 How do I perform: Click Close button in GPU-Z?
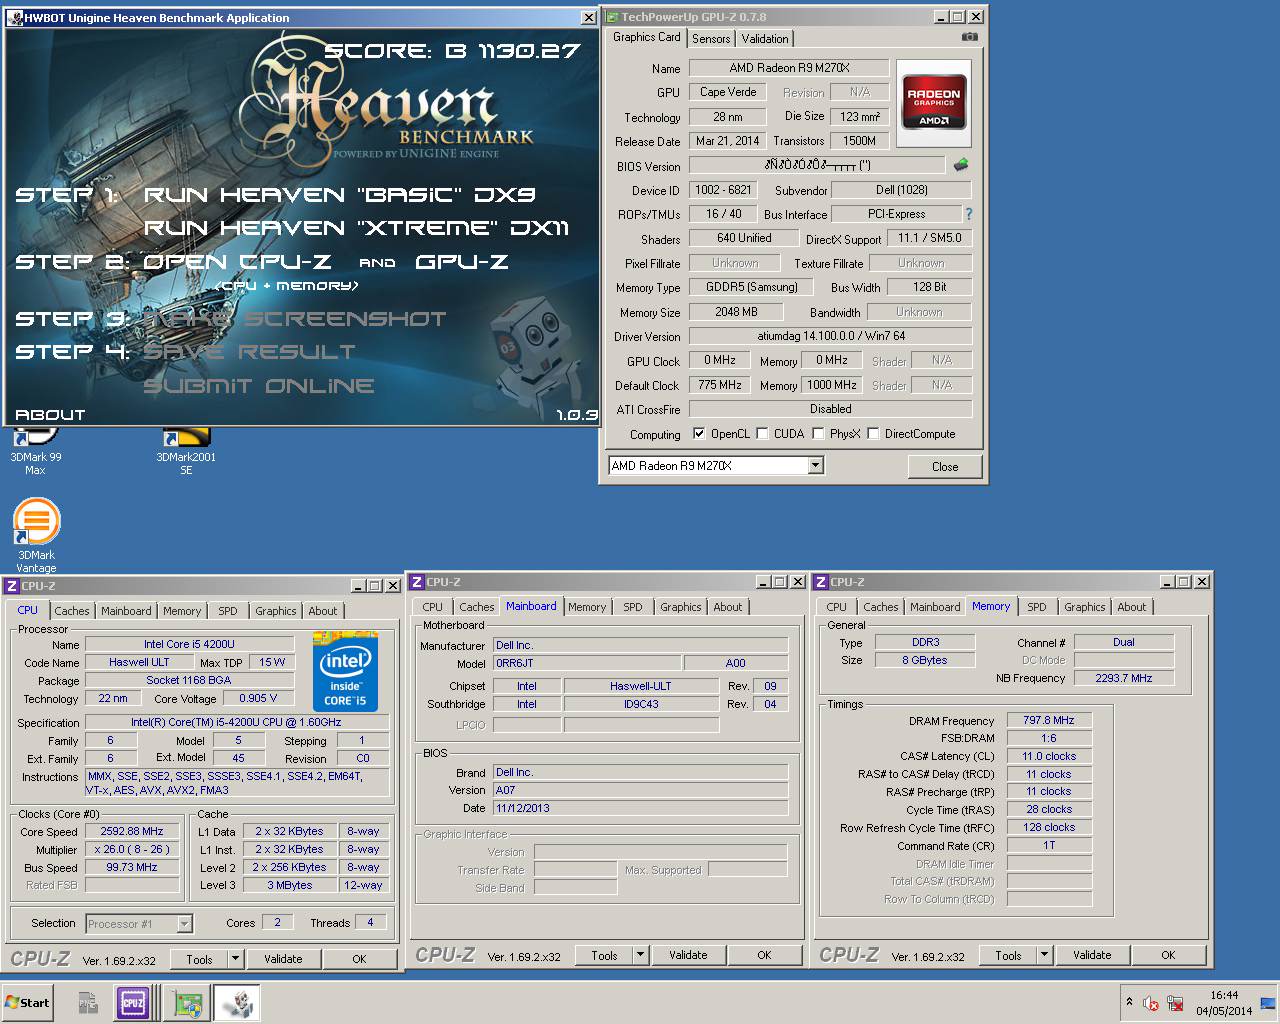pyautogui.click(x=945, y=466)
